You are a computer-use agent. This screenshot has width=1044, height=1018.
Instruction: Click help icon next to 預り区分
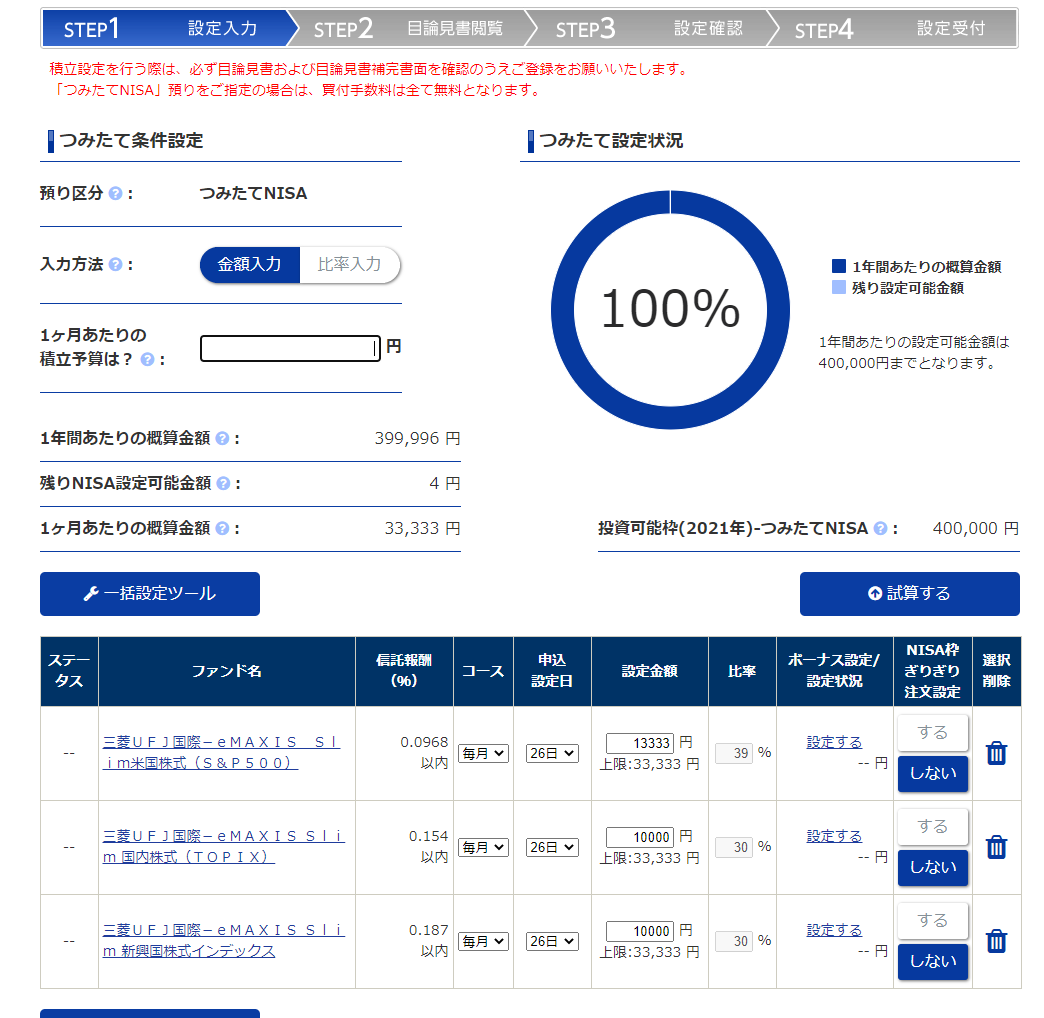click(x=115, y=194)
